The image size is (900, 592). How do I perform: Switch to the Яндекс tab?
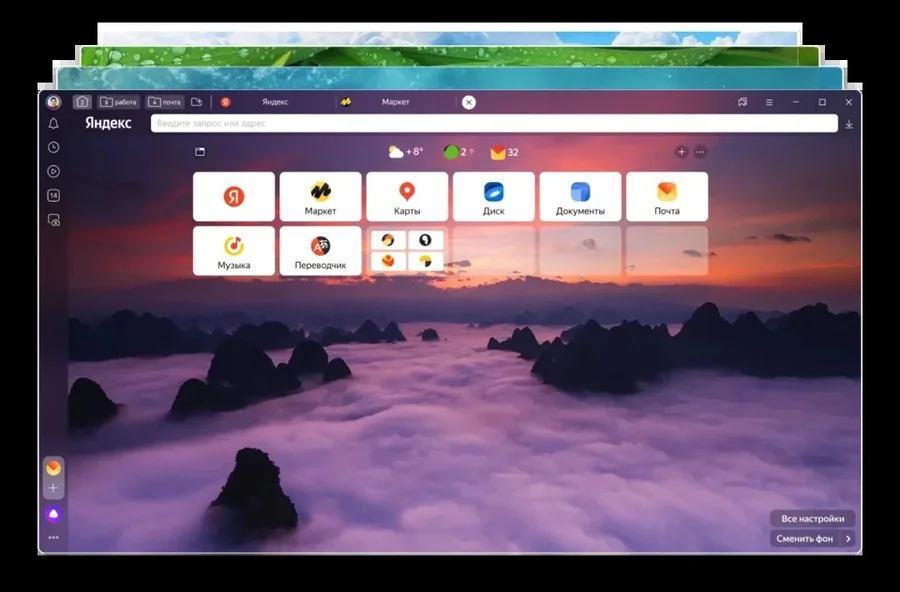[274, 102]
